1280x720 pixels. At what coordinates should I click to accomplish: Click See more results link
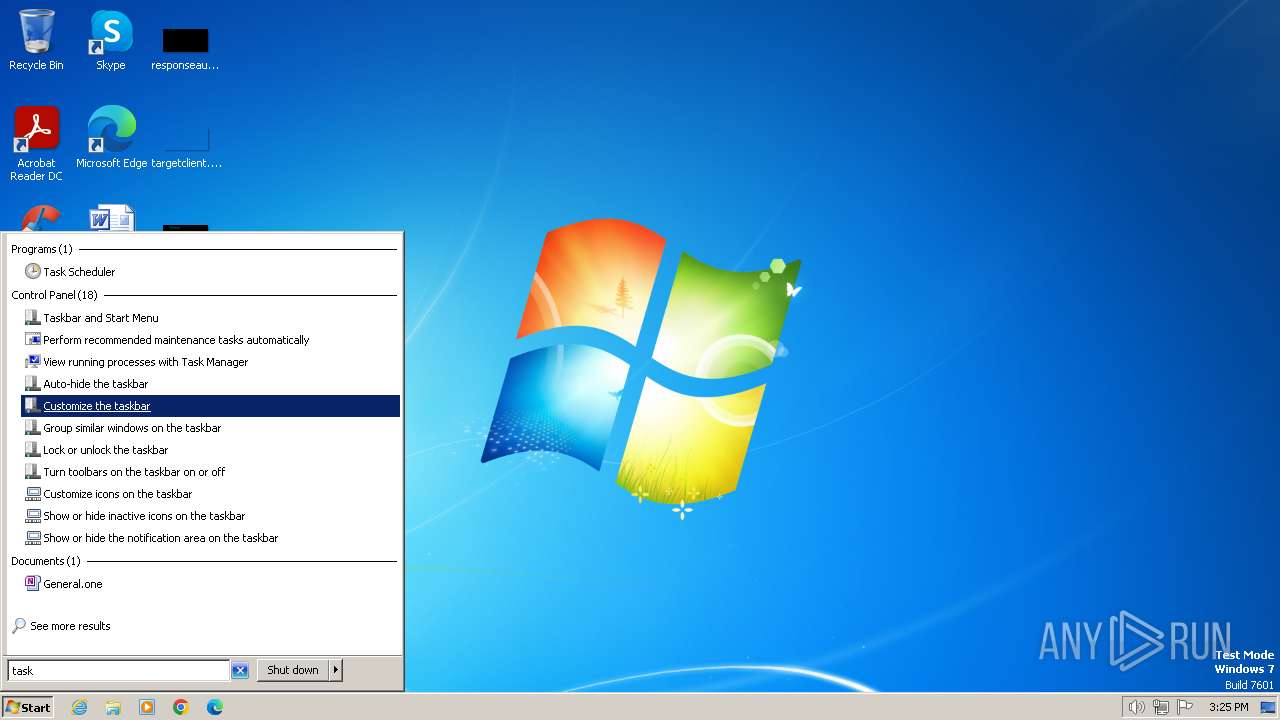pyautogui.click(x=70, y=626)
